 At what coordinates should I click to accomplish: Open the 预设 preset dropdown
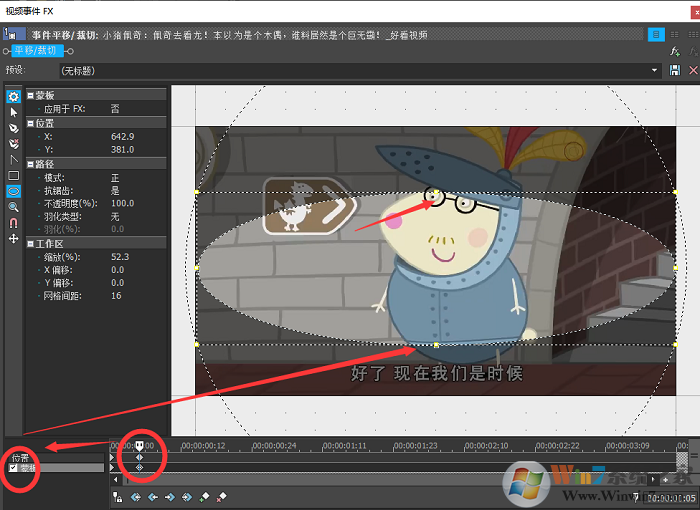[x=655, y=70]
